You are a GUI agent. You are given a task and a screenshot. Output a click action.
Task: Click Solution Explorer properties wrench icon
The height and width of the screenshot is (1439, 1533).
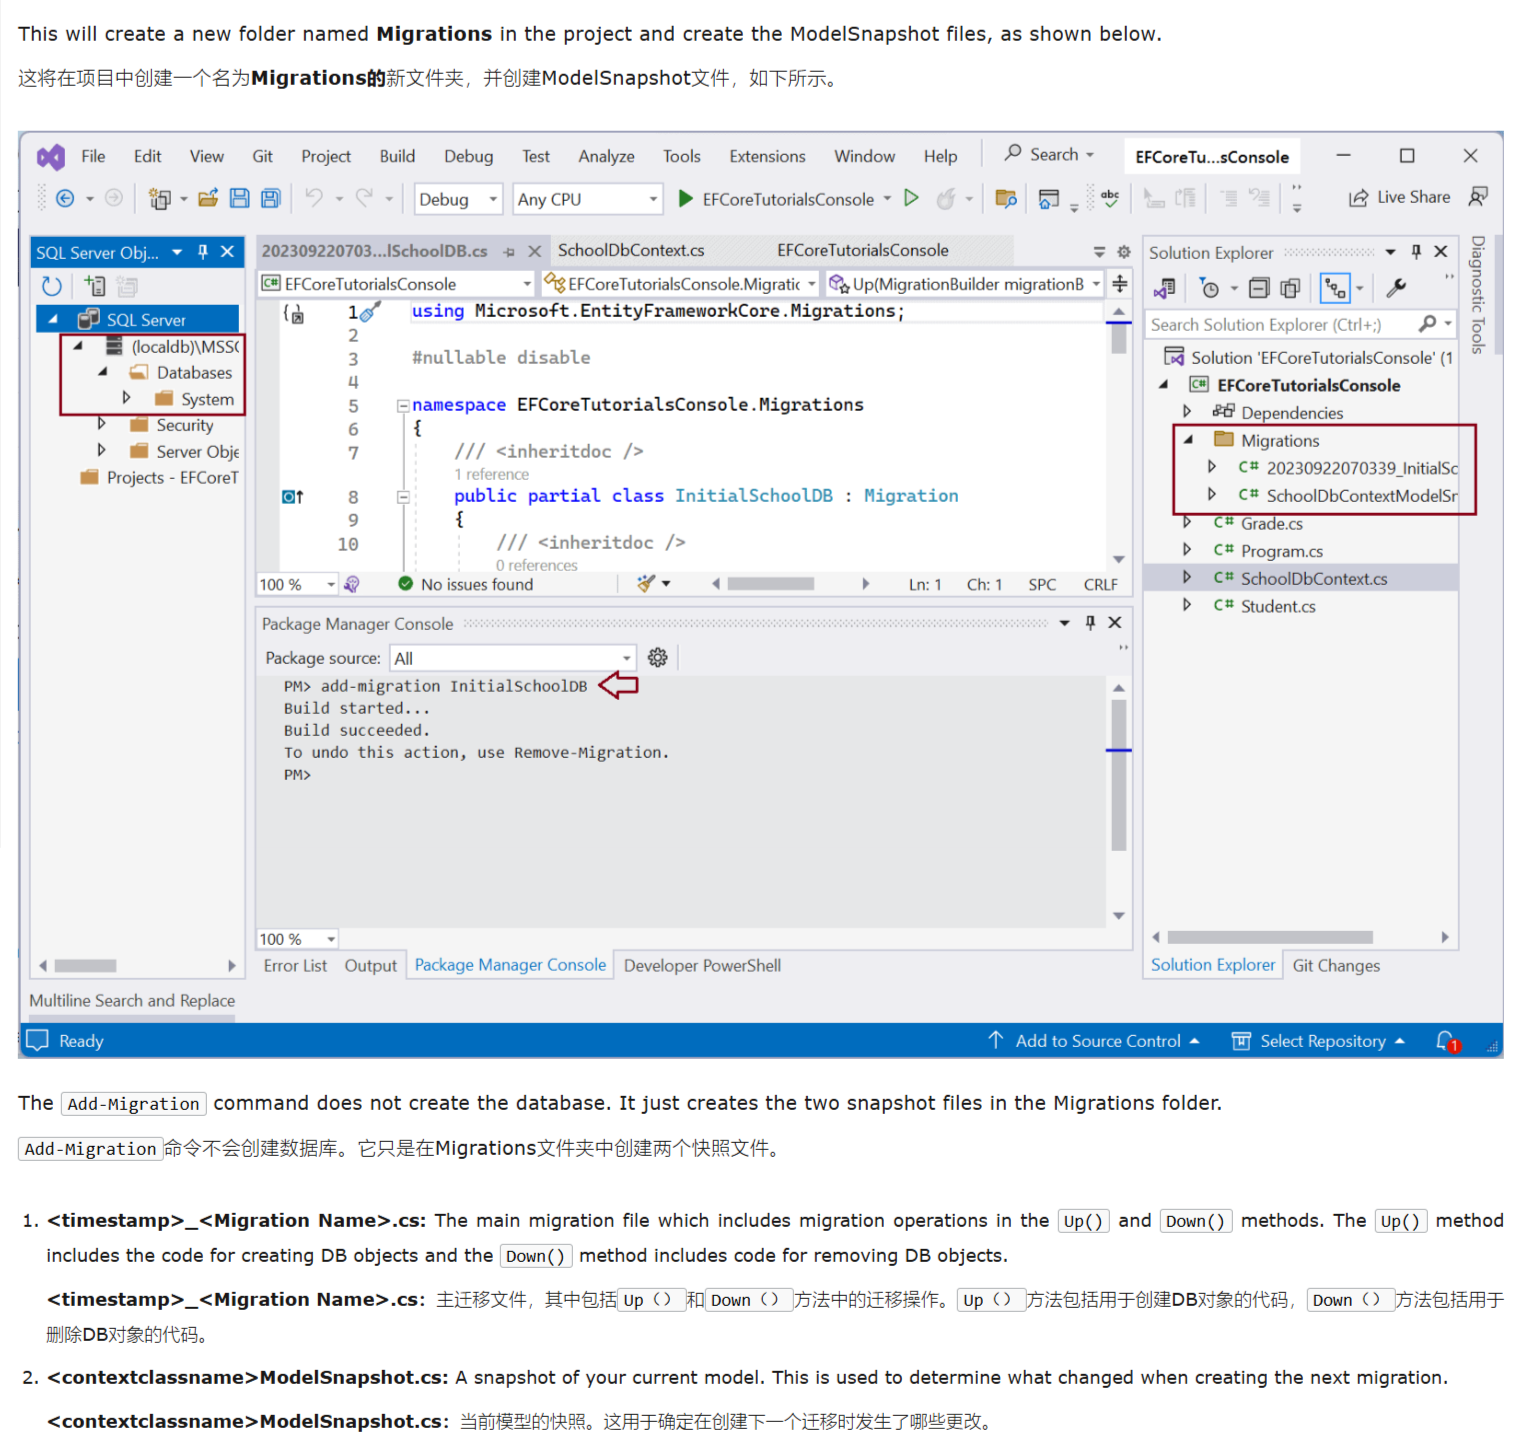(x=1397, y=289)
